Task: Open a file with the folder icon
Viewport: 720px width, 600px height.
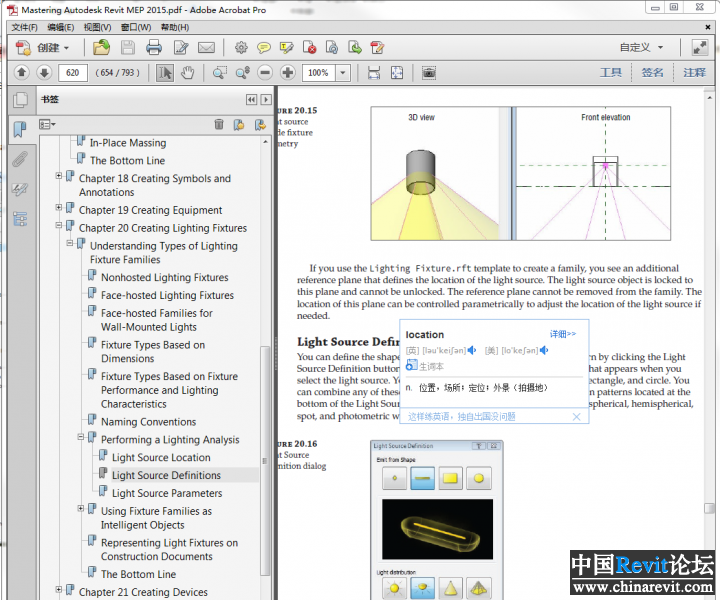Action: pyautogui.click(x=101, y=47)
